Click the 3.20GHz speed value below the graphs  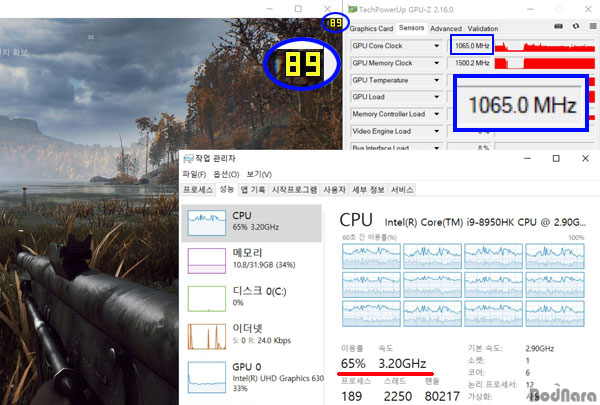402,363
